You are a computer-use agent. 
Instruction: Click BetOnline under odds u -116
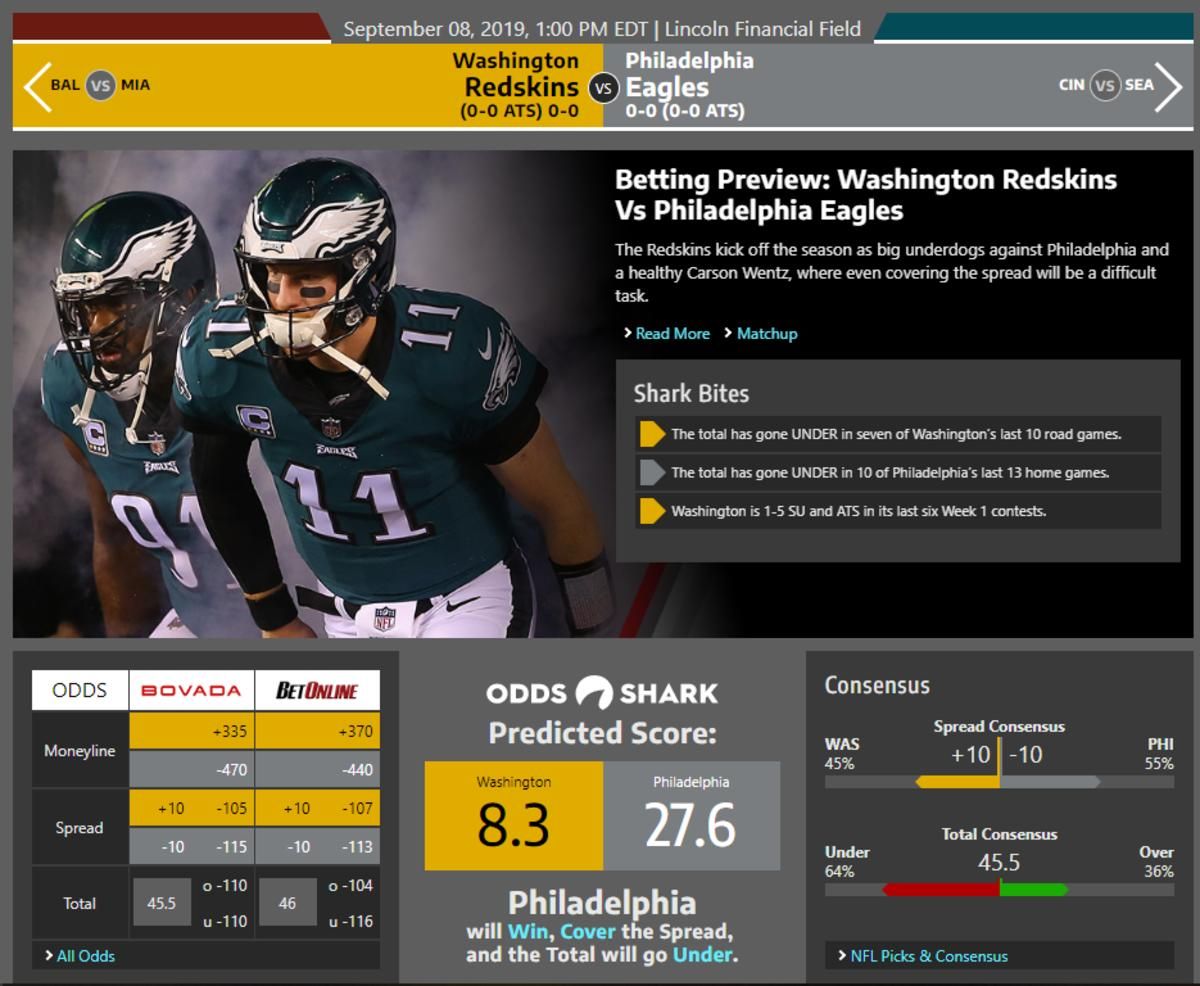350,921
